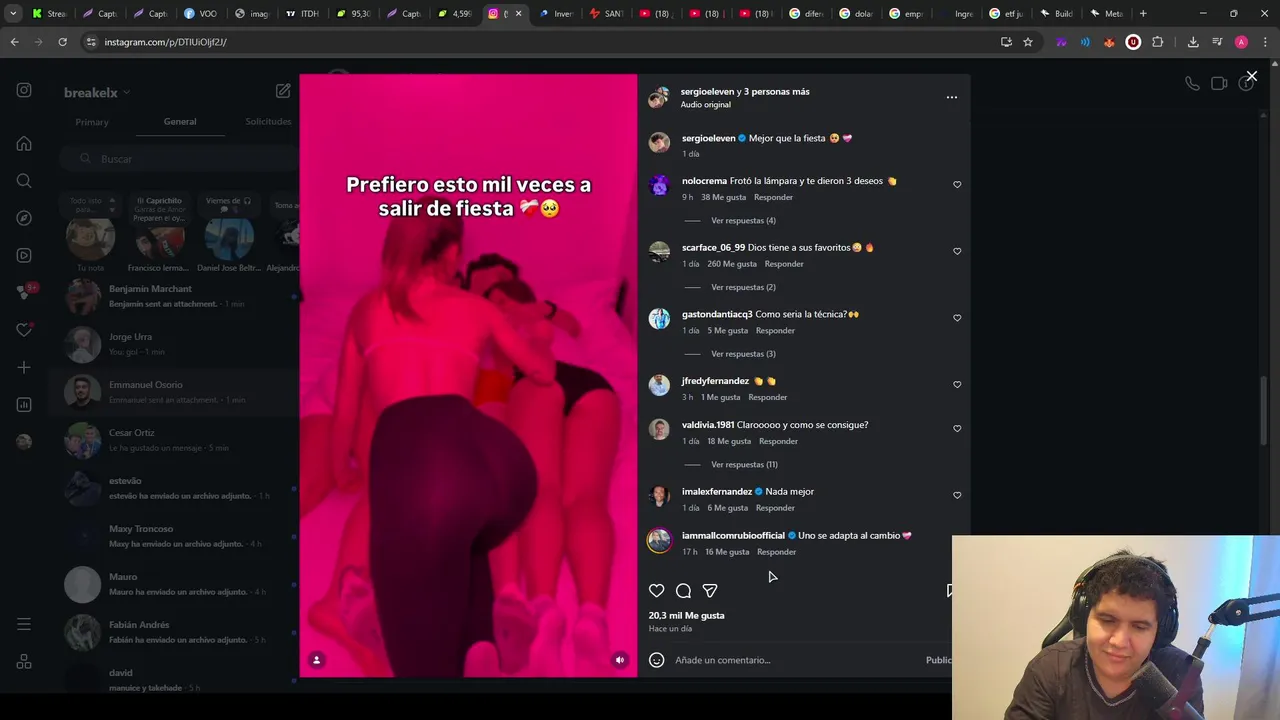The height and width of the screenshot is (720, 1280).
Task: Click the instagram.com address bar
Action: 540,42
